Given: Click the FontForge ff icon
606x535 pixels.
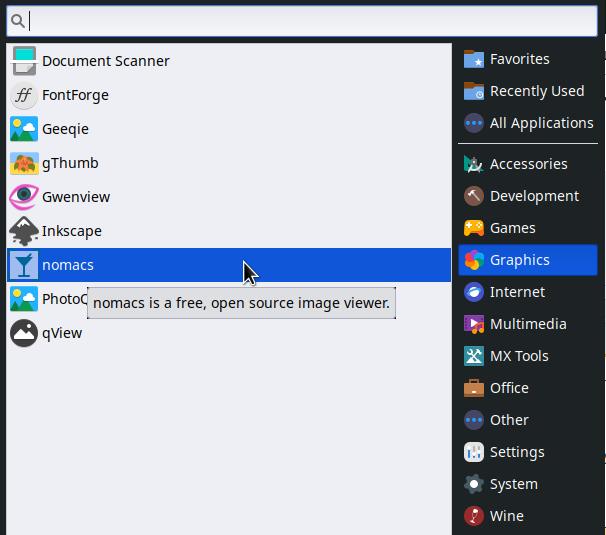Looking at the screenshot, I should [x=24, y=95].
